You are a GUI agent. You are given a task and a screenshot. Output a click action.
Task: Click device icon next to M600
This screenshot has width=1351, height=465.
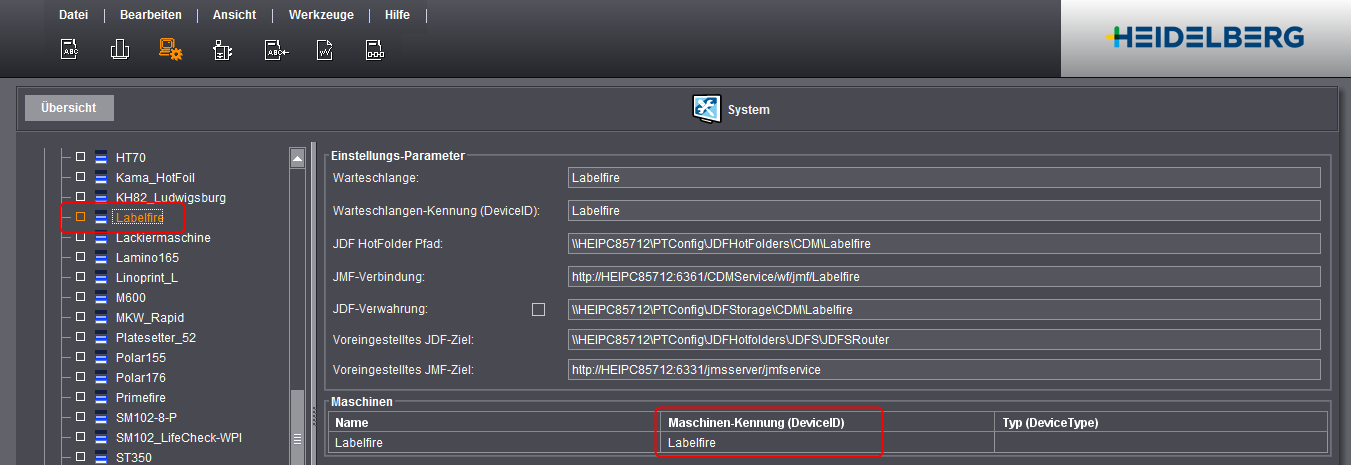(x=101, y=298)
